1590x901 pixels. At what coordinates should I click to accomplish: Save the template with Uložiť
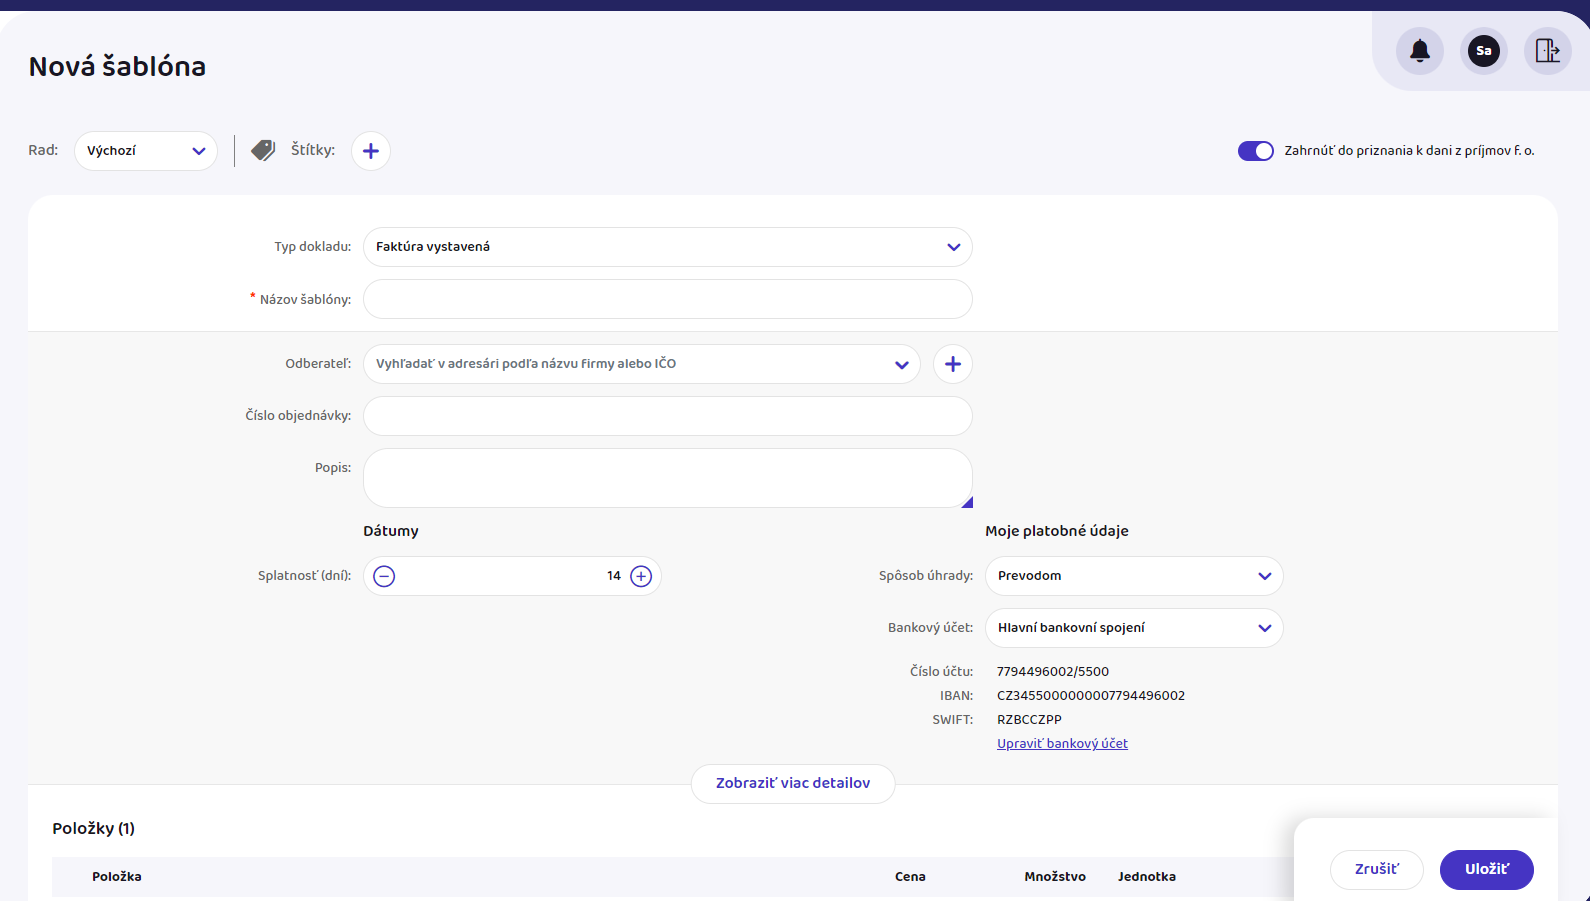pyautogui.click(x=1486, y=869)
